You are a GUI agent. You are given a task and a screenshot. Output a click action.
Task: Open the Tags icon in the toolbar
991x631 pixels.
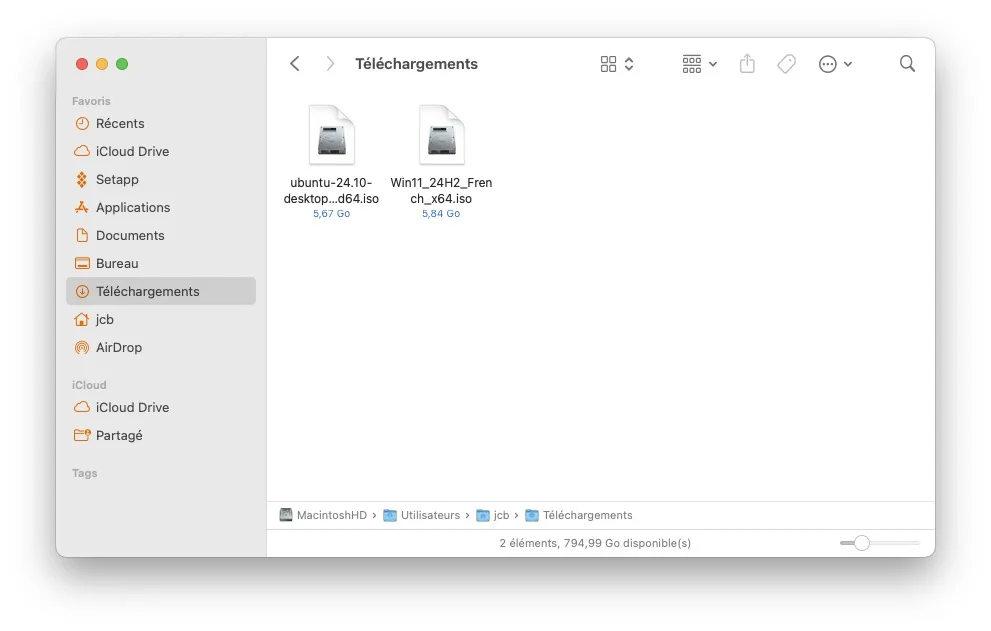coord(786,63)
